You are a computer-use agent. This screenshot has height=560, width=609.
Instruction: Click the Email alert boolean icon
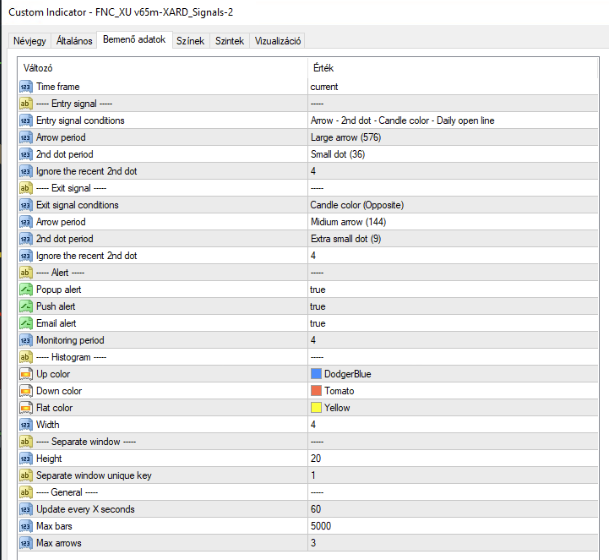tap(26, 324)
